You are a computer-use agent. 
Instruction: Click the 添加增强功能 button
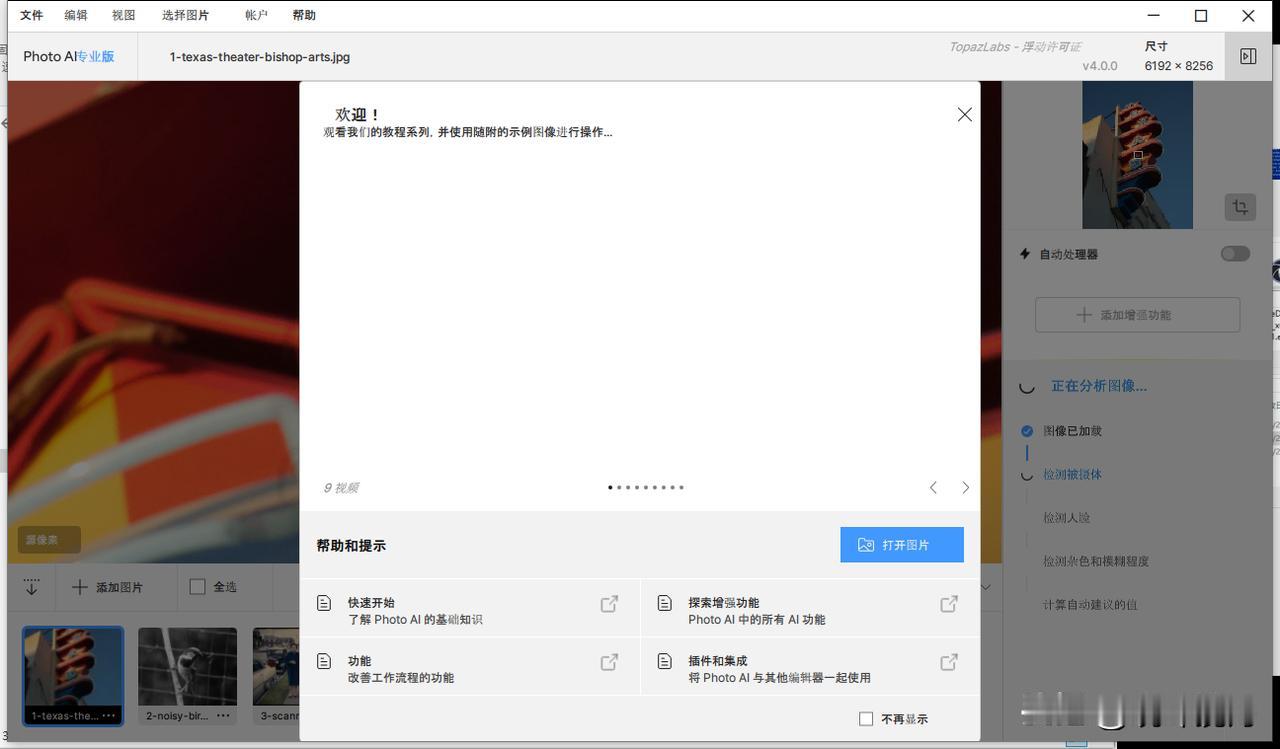pos(1137,315)
